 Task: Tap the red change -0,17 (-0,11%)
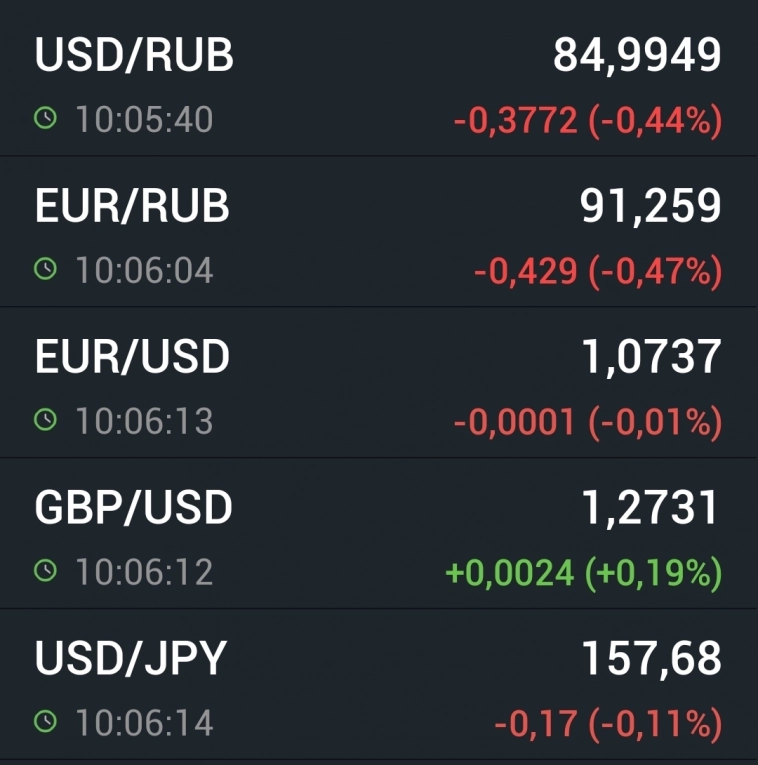(x=607, y=723)
